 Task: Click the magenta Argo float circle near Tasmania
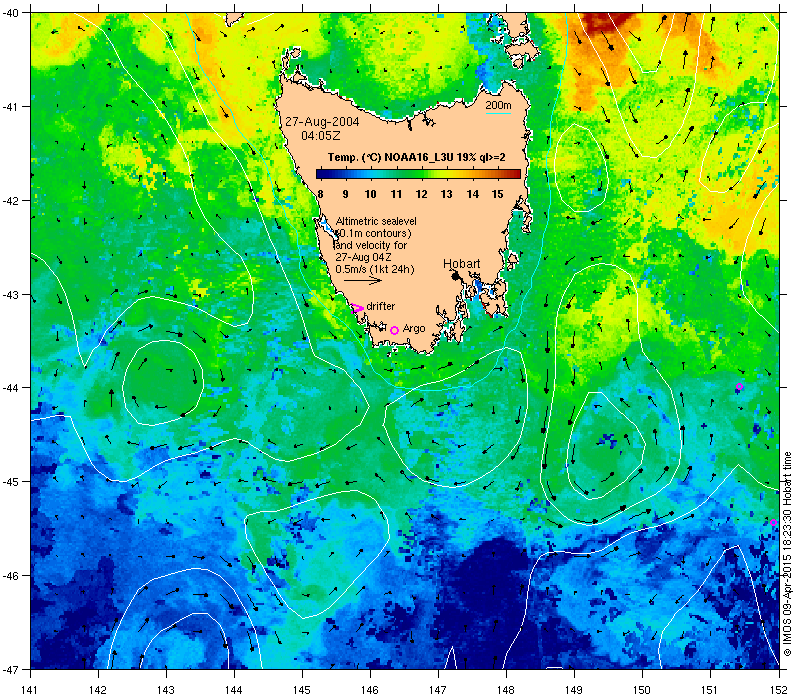click(x=394, y=331)
